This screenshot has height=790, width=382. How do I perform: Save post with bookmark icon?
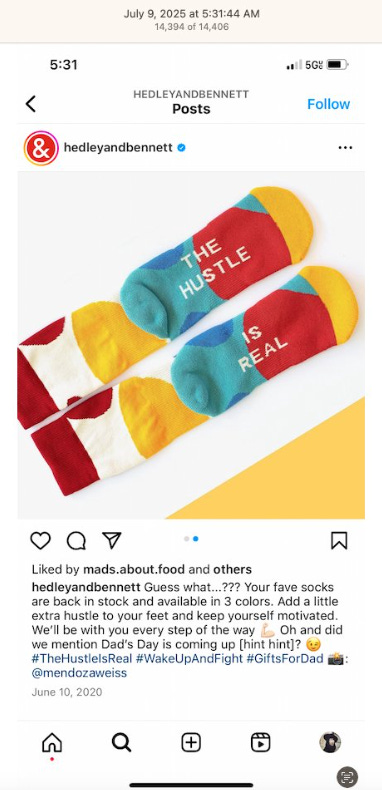pyautogui.click(x=339, y=541)
